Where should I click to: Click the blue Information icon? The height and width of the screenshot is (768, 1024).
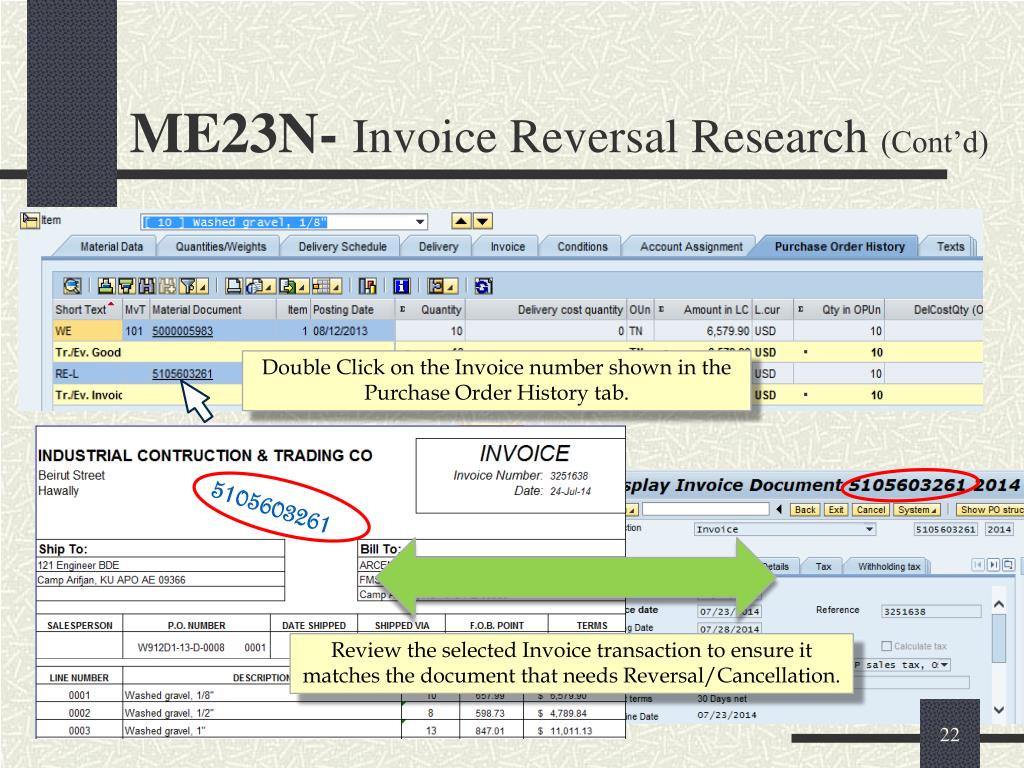(402, 285)
